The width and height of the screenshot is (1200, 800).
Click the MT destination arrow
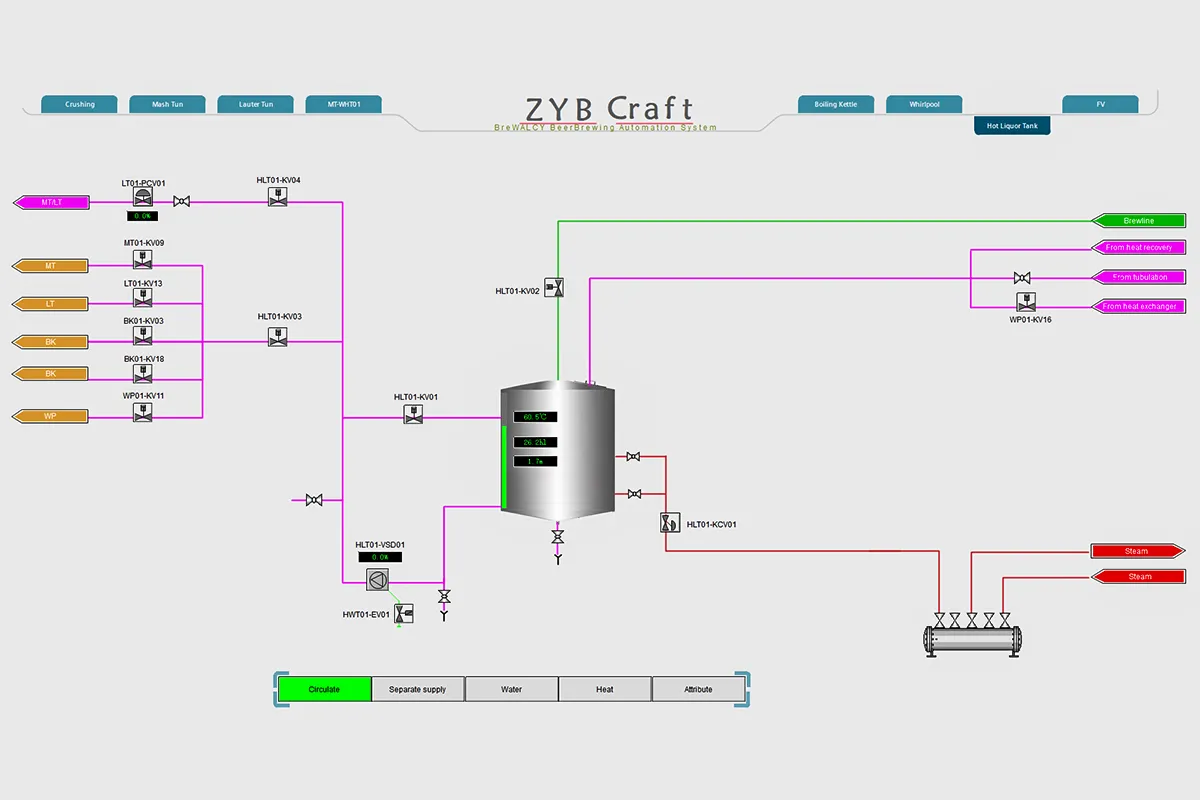(51, 266)
